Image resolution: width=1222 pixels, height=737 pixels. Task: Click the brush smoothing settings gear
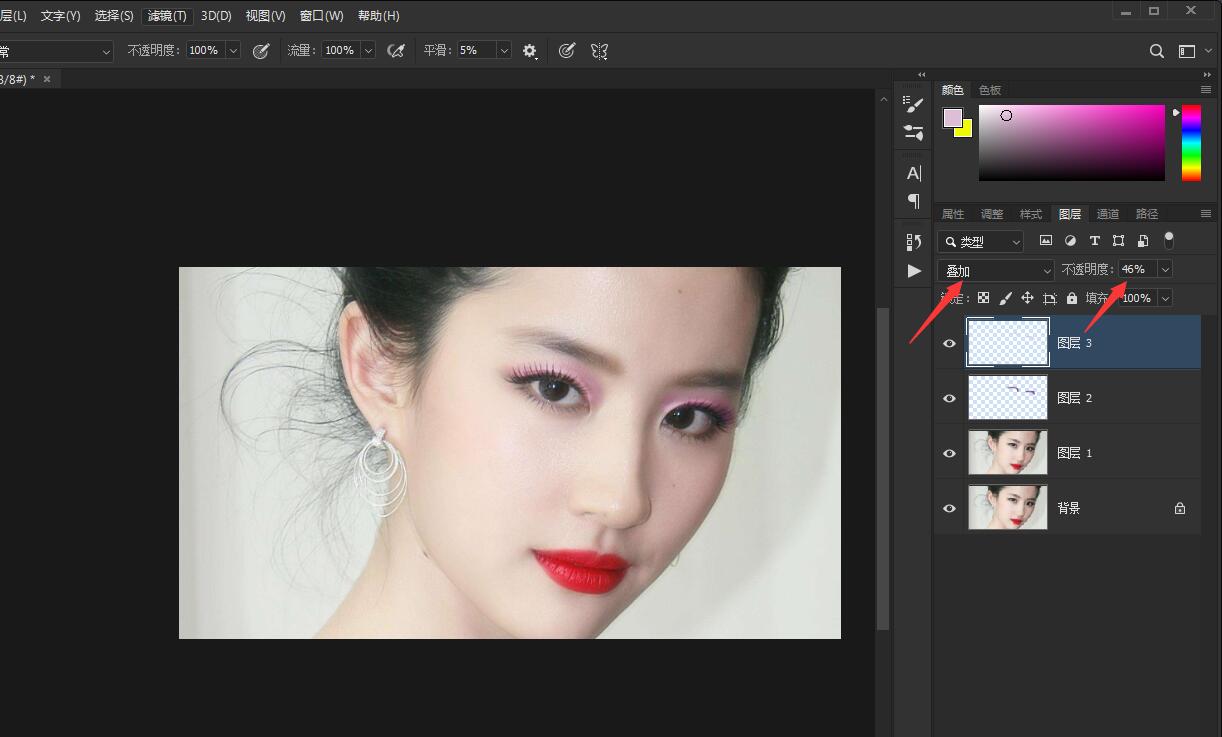click(x=529, y=50)
